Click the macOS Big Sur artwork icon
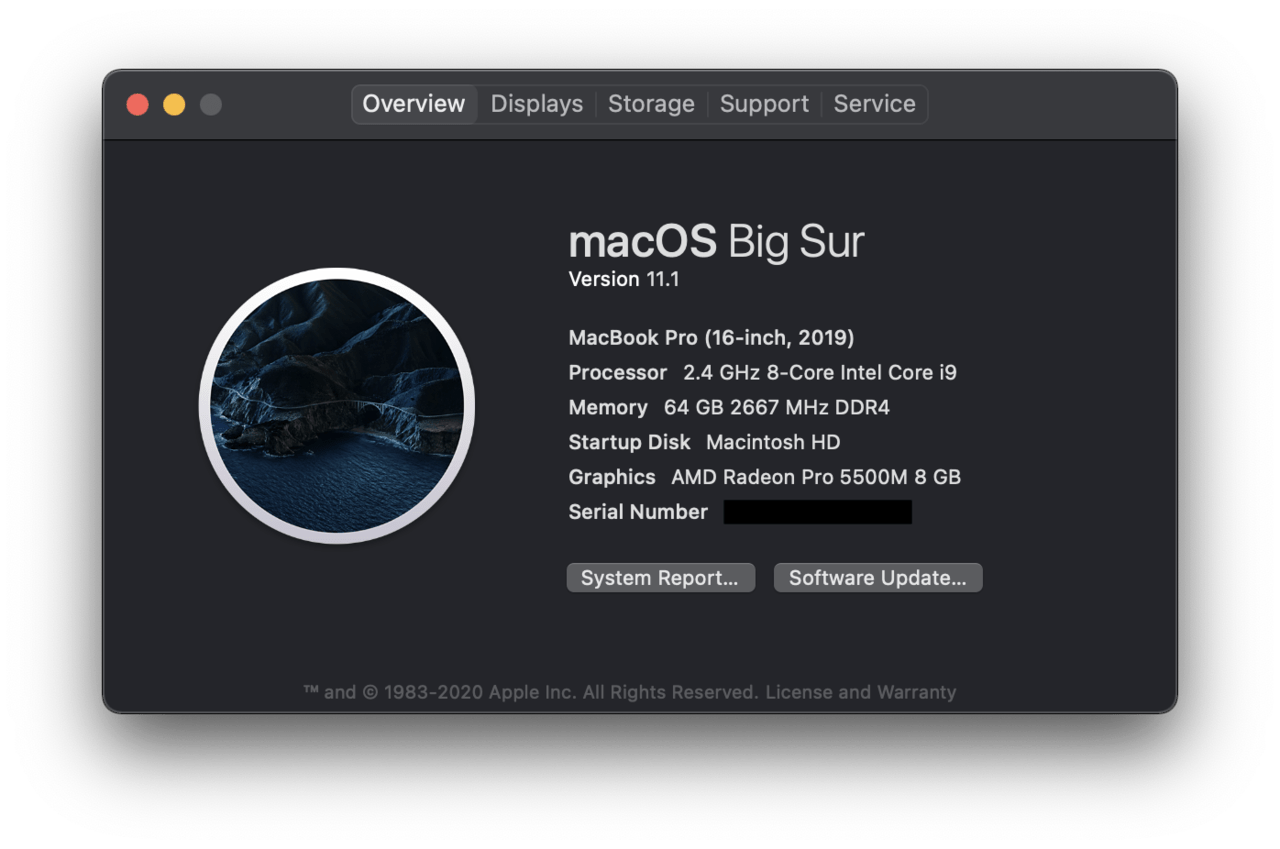The width and height of the screenshot is (1280, 849). click(x=338, y=406)
